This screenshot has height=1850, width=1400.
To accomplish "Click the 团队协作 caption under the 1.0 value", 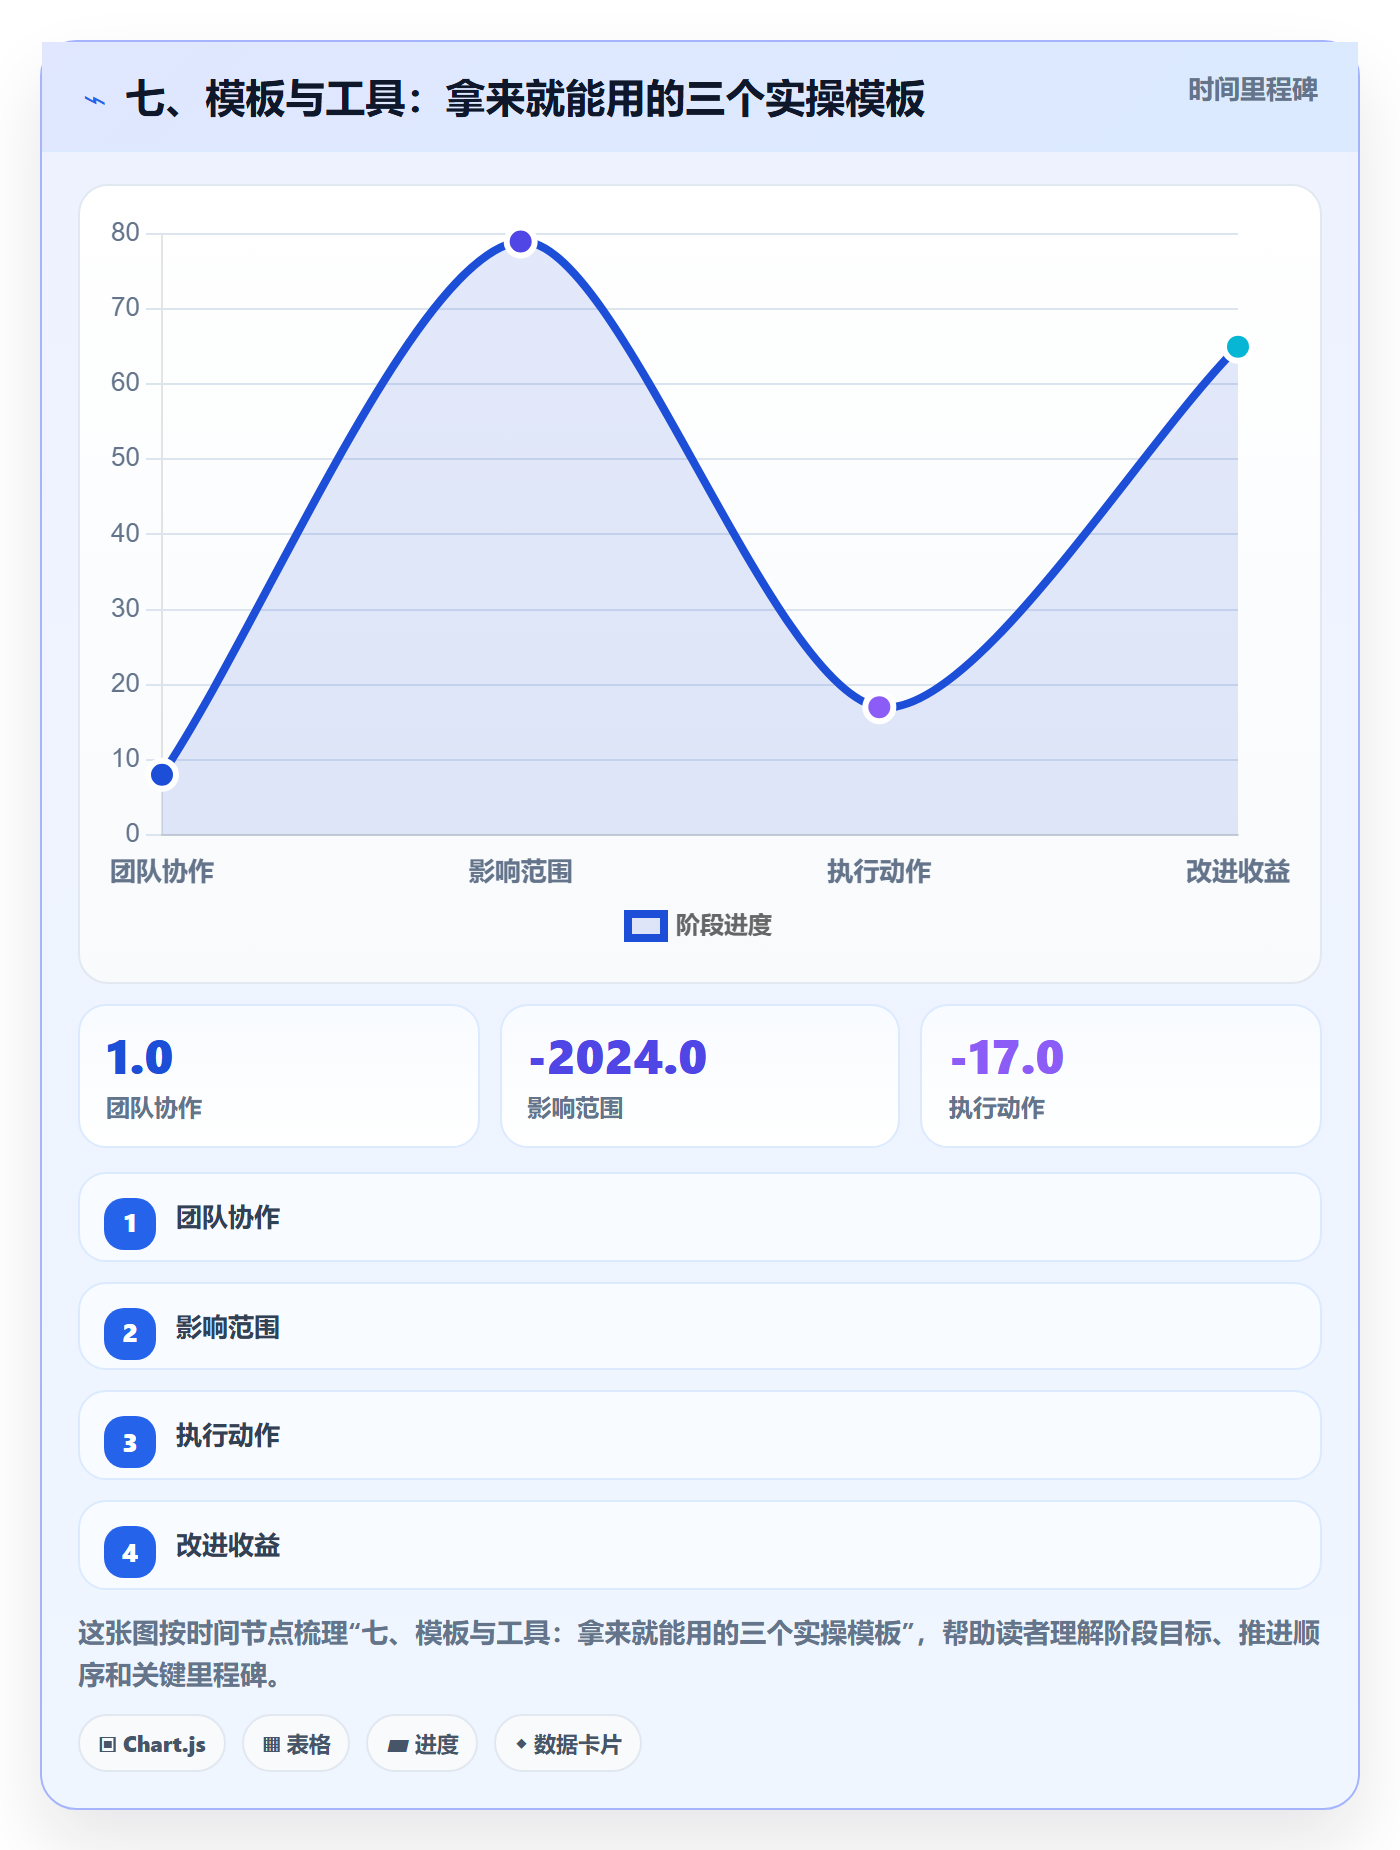I will pos(154,1108).
